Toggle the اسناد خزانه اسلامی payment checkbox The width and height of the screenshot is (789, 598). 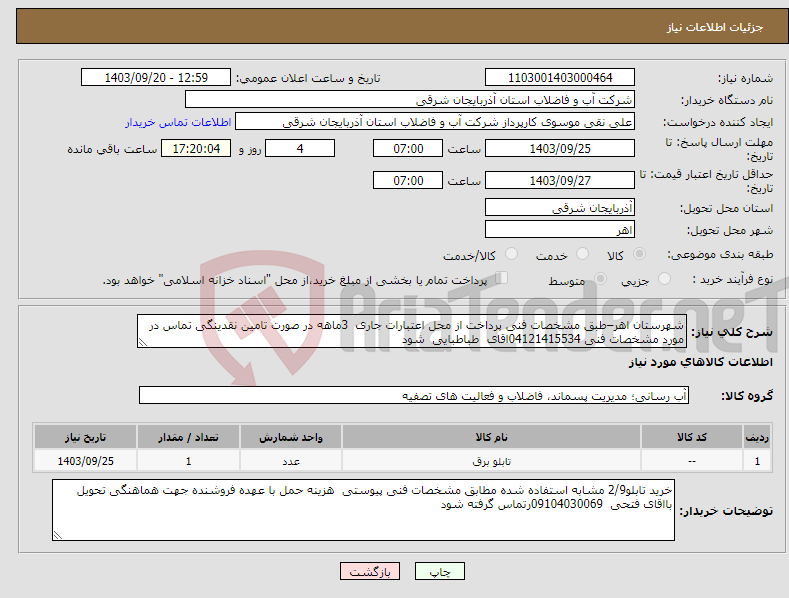point(502,278)
